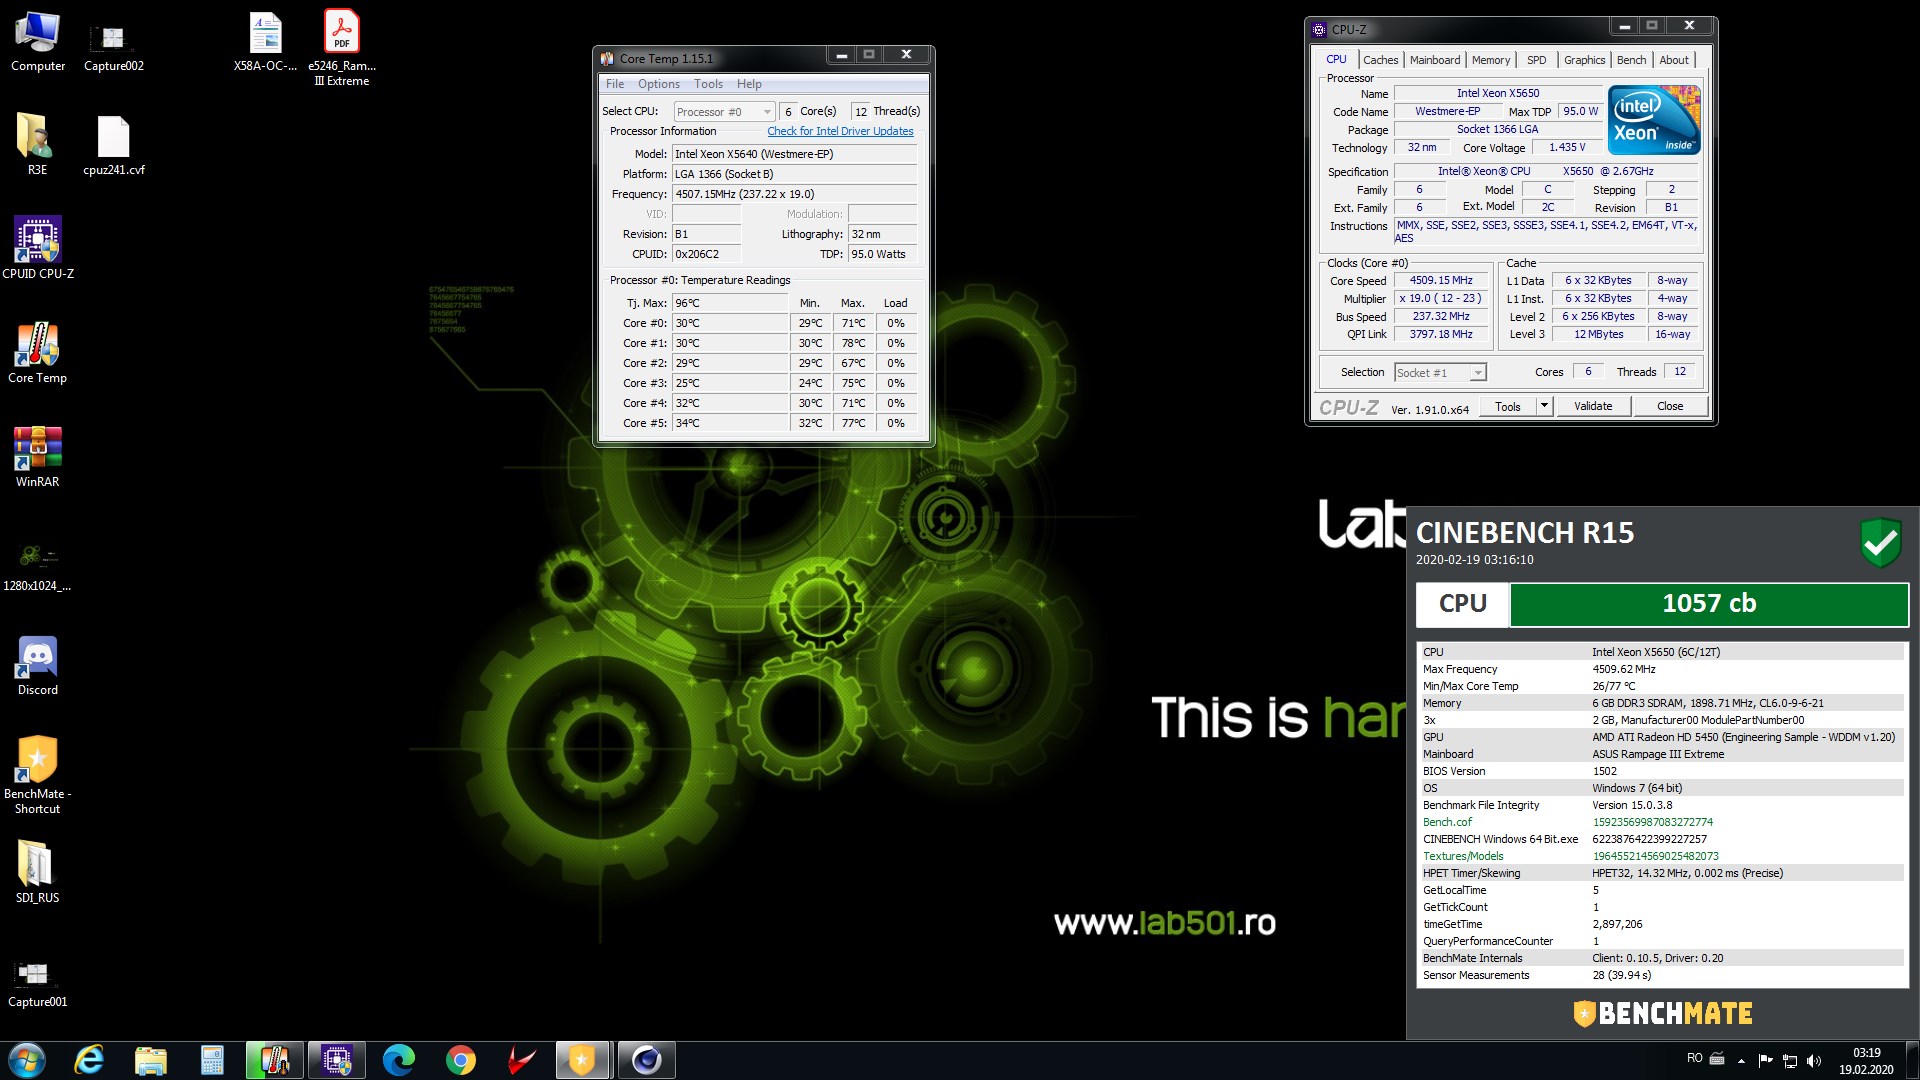Click the Core #5 temperature field

pos(730,423)
